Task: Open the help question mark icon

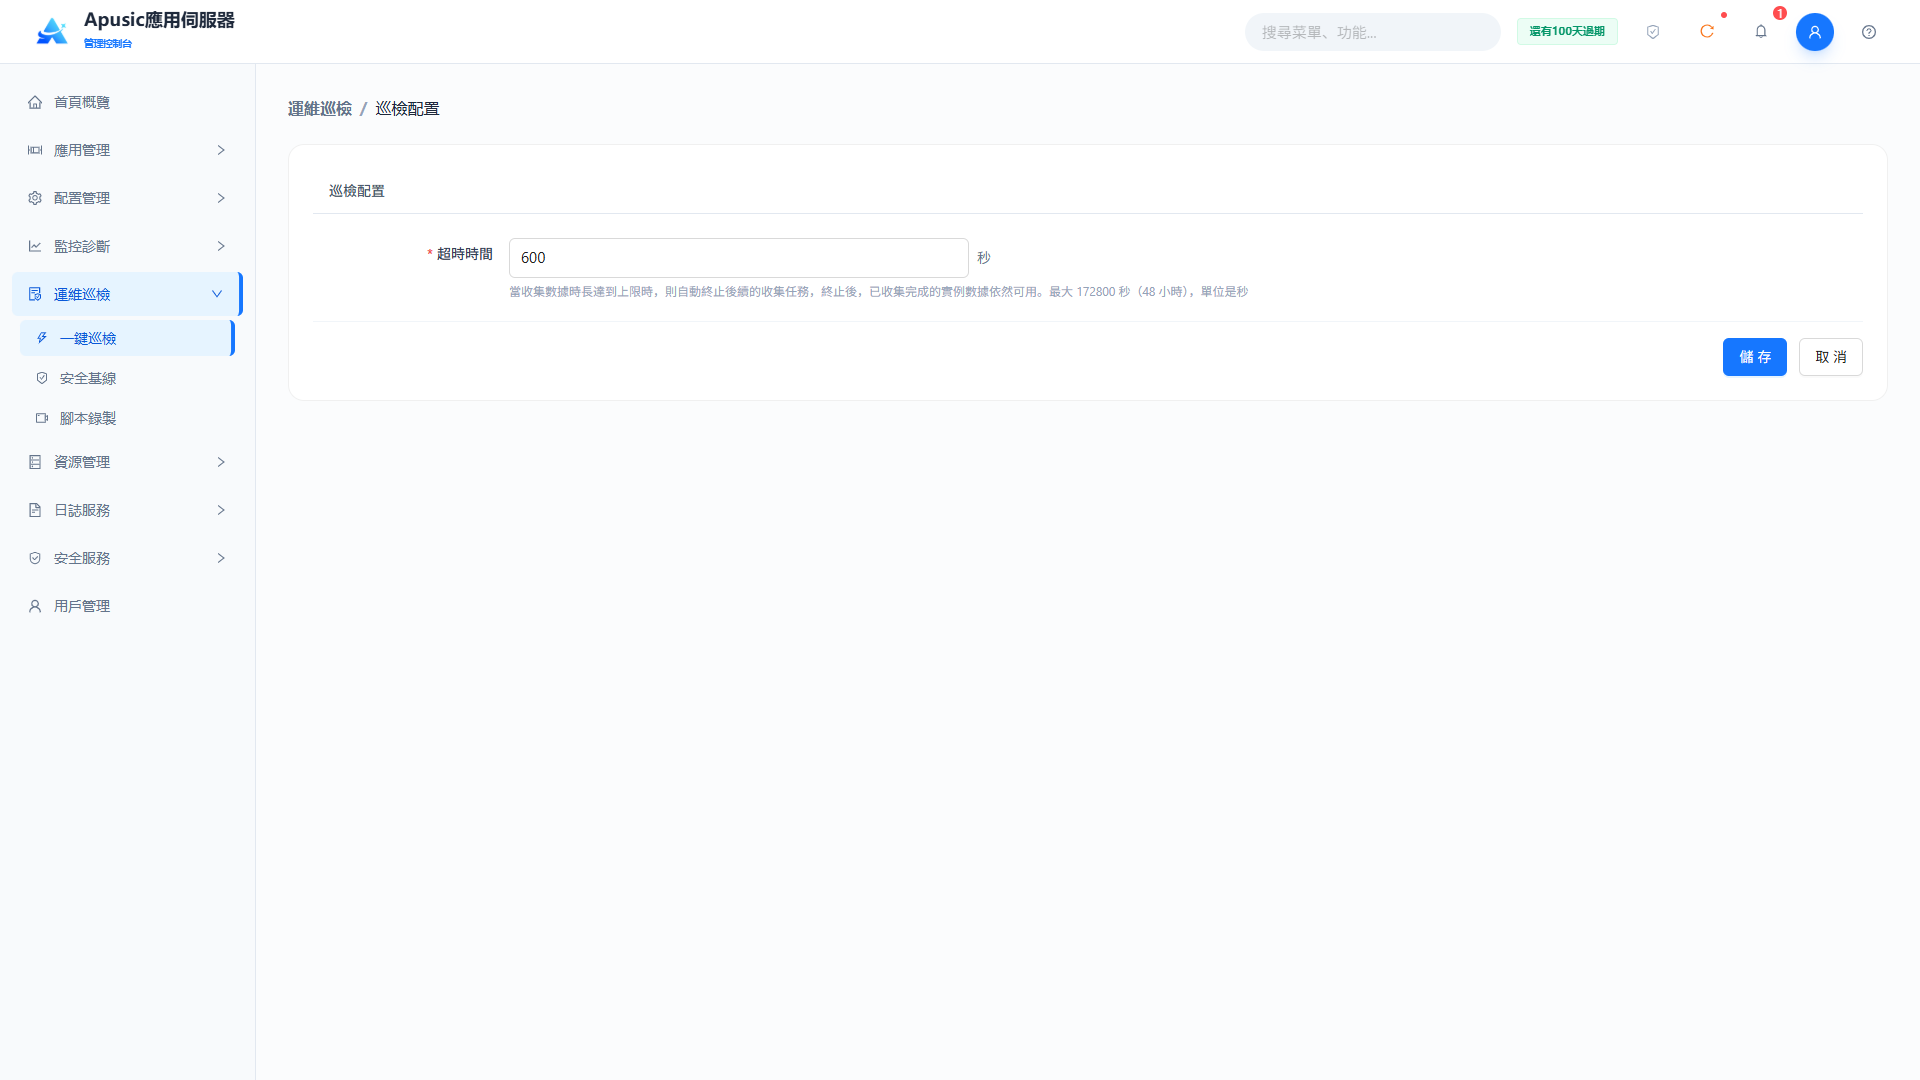Action: point(1869,32)
